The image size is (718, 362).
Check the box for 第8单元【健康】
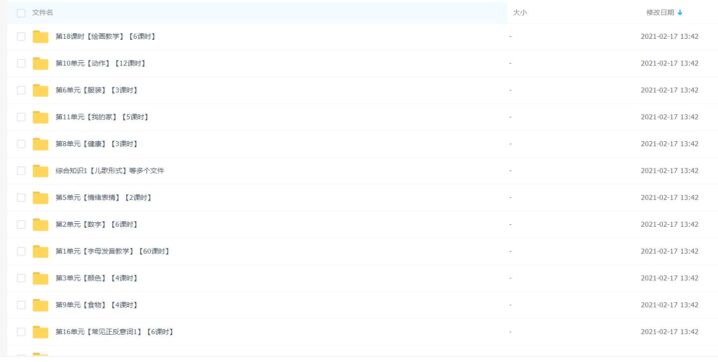[x=21, y=144]
